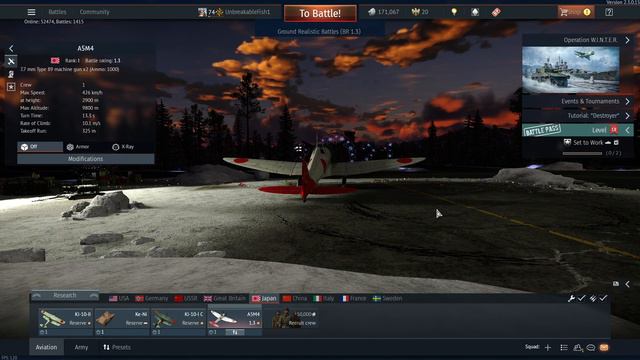
Task: Select the Ki-10-II vehicle slot
Action: tap(66, 319)
